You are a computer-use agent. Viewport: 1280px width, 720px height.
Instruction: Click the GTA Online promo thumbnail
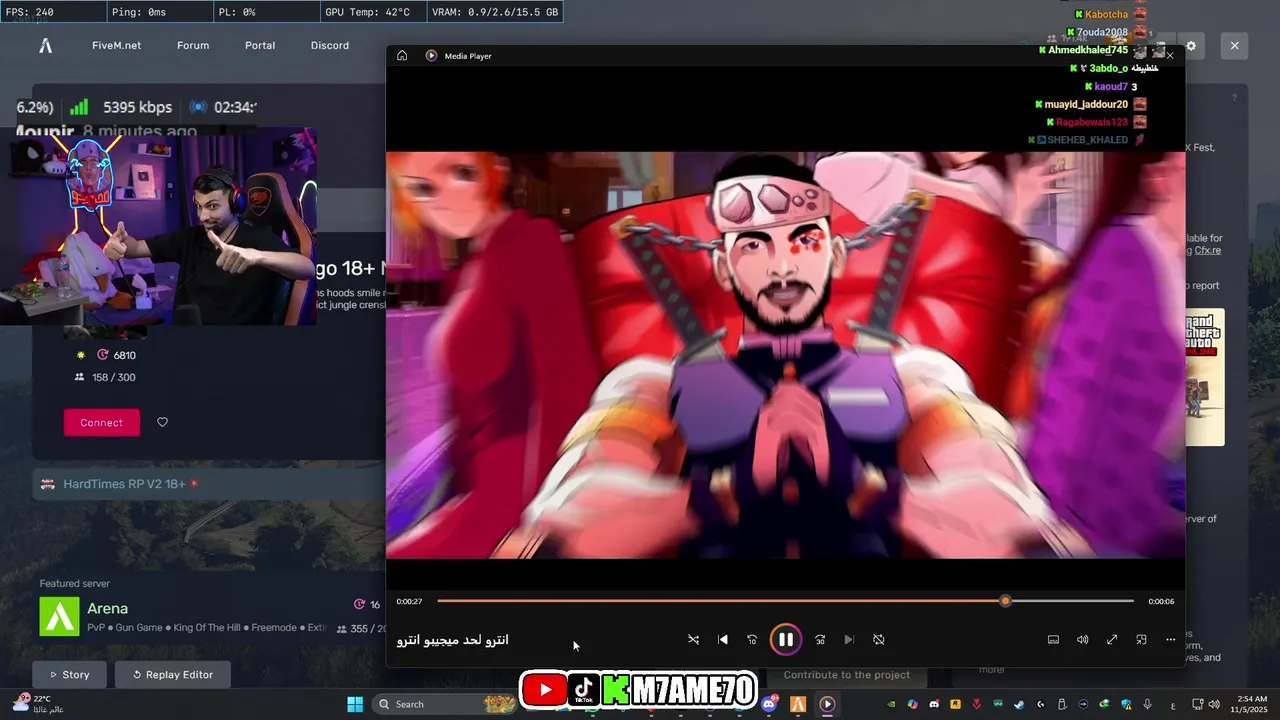click(x=1205, y=377)
